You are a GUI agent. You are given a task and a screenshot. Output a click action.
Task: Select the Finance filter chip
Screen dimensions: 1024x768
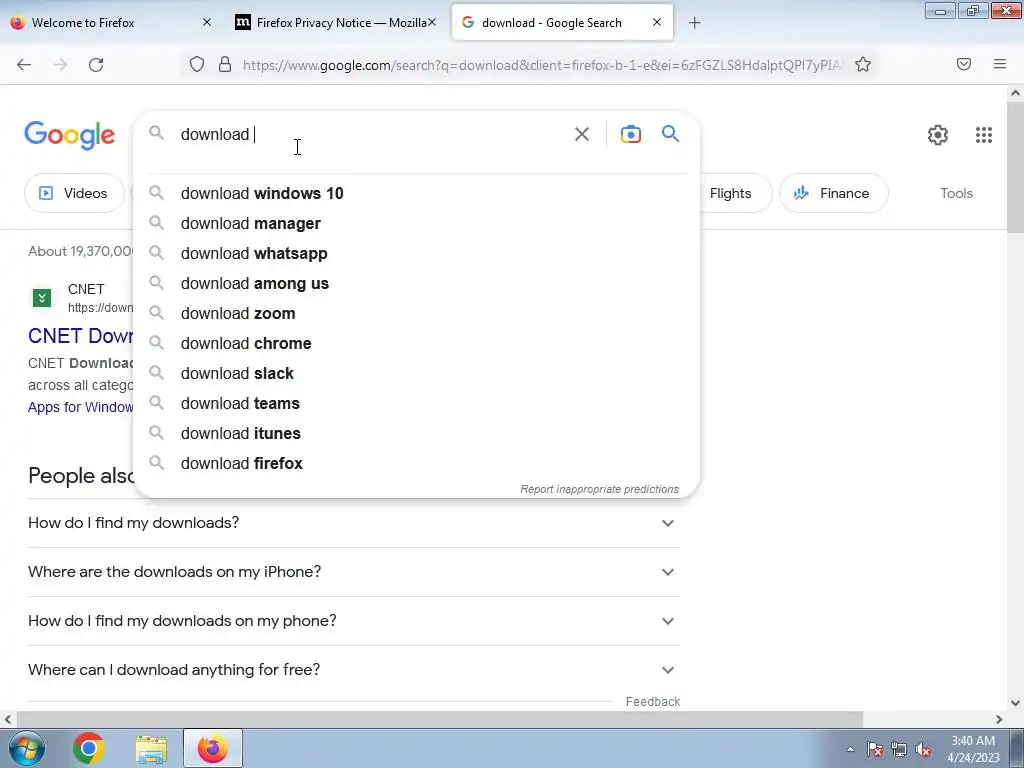coord(834,193)
